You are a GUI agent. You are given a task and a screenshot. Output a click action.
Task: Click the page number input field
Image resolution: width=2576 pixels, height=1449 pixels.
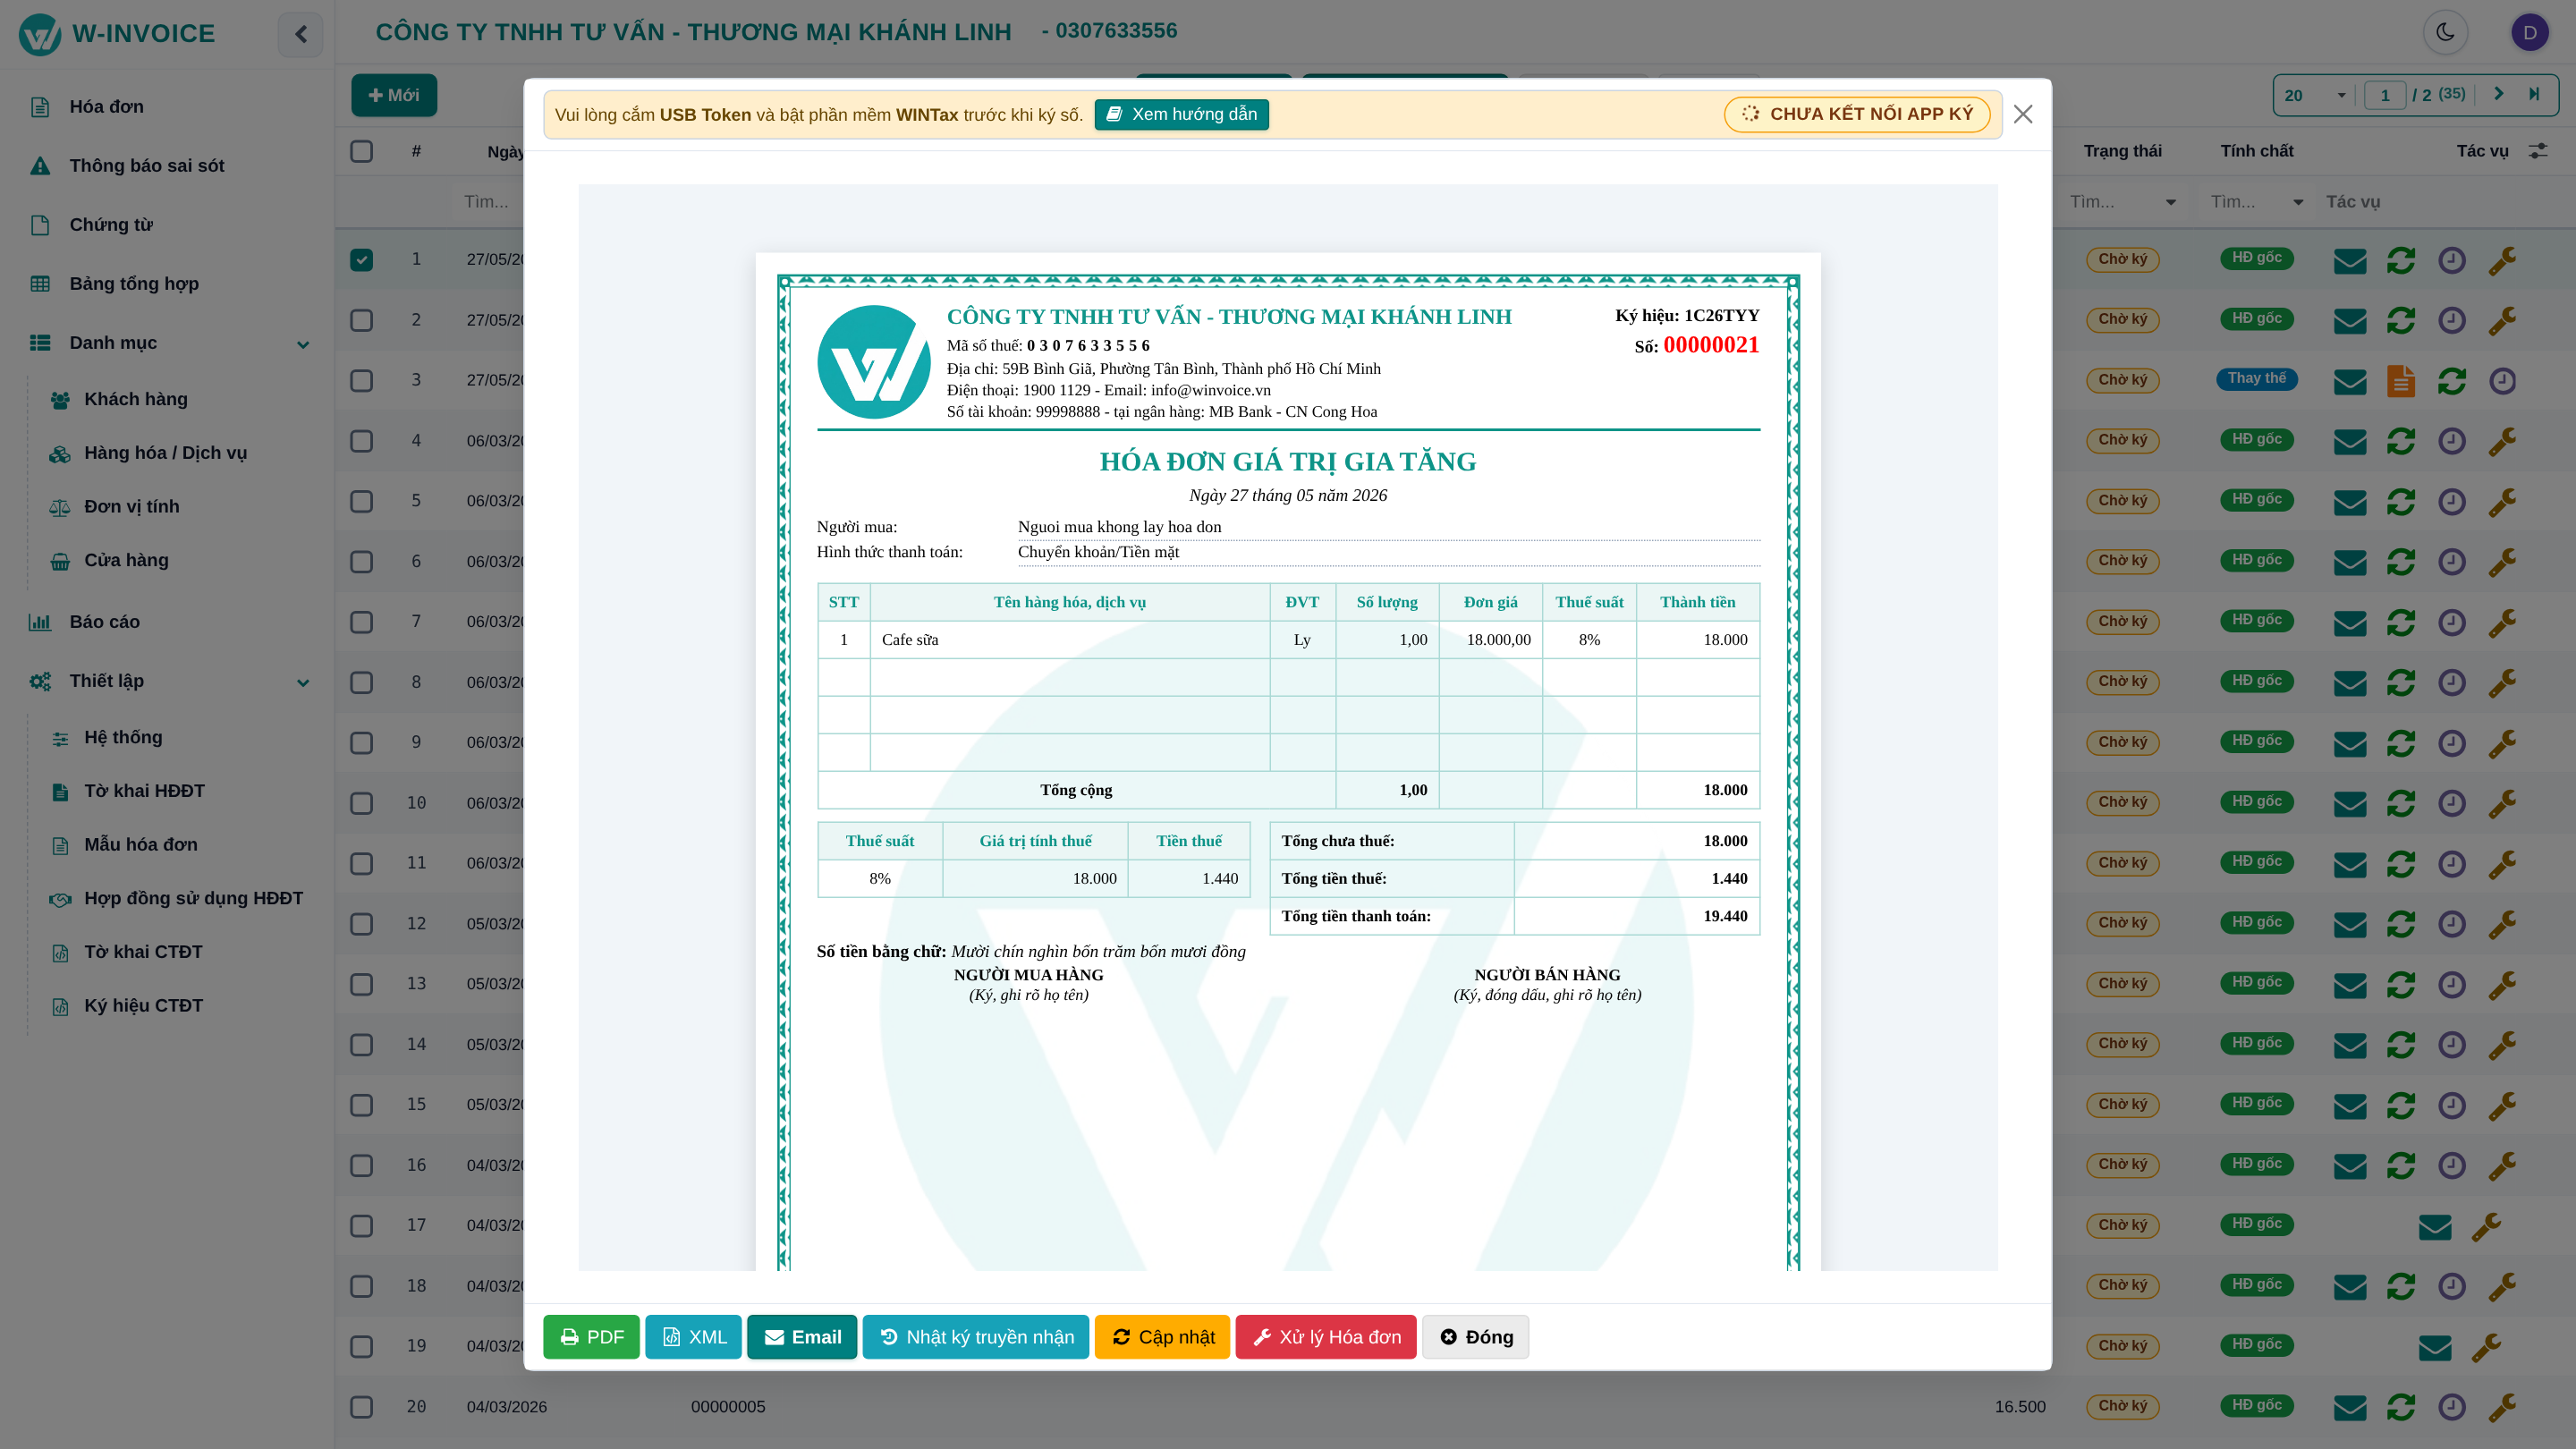coord(2384,95)
